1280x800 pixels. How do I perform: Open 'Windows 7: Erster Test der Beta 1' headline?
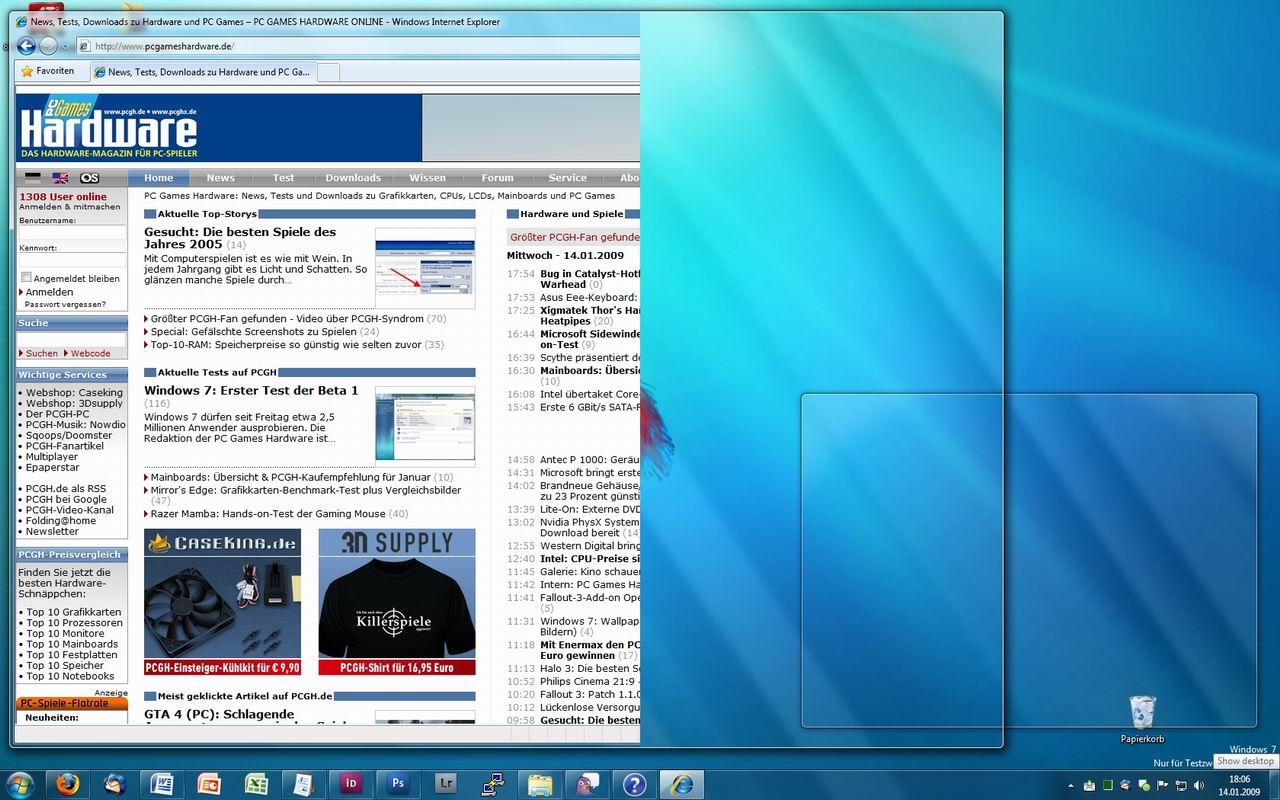point(251,390)
